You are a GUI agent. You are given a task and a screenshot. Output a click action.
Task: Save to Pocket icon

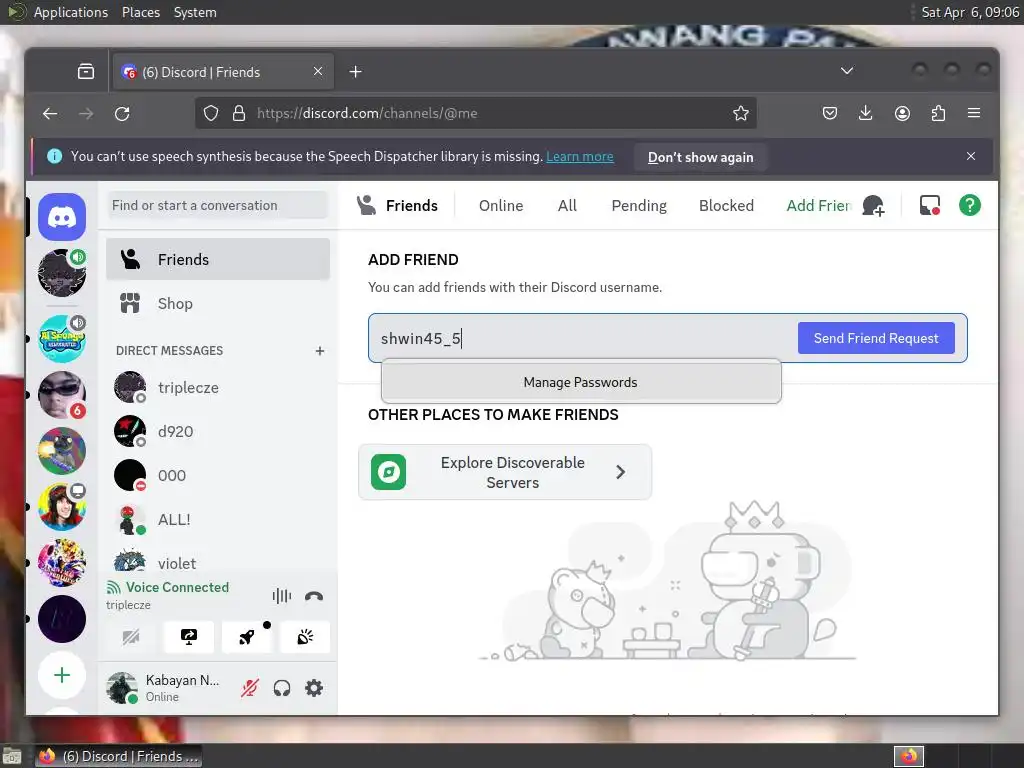tap(829, 114)
